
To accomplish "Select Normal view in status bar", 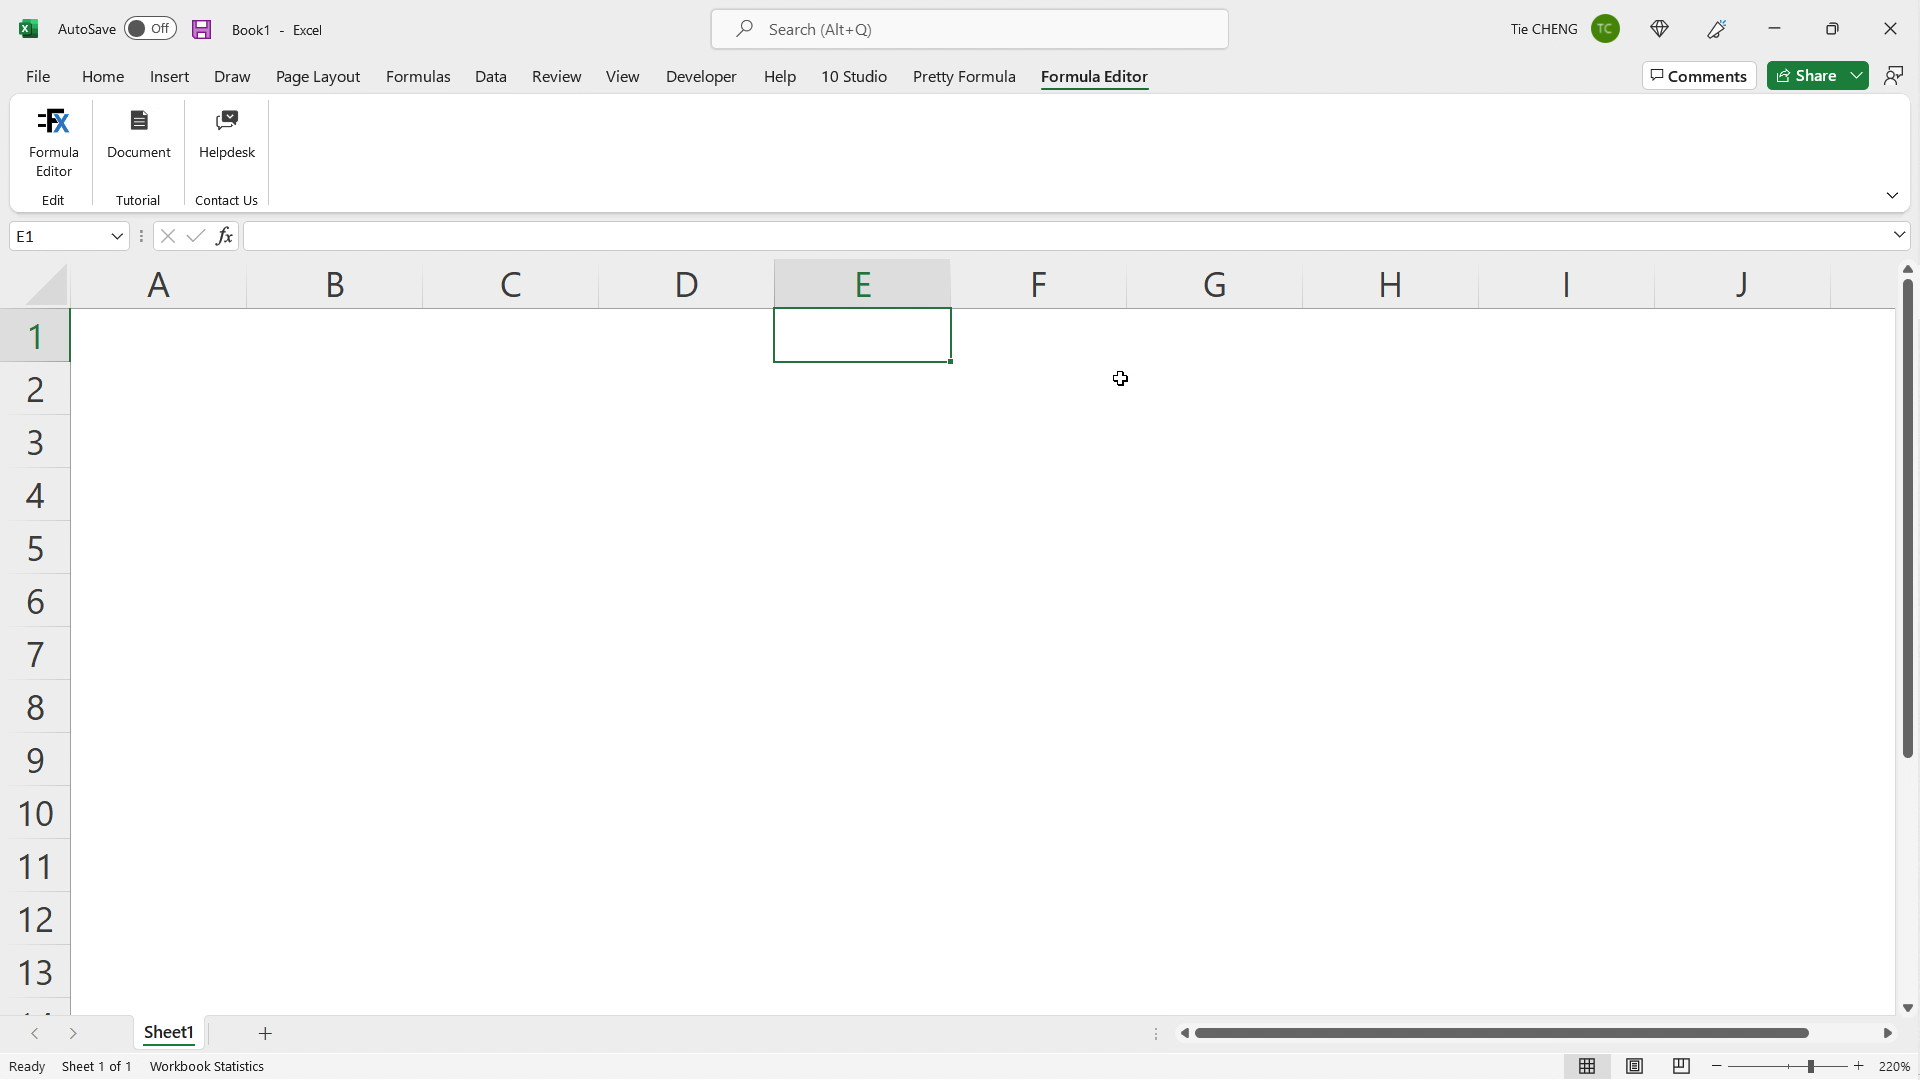I will tap(1587, 1066).
